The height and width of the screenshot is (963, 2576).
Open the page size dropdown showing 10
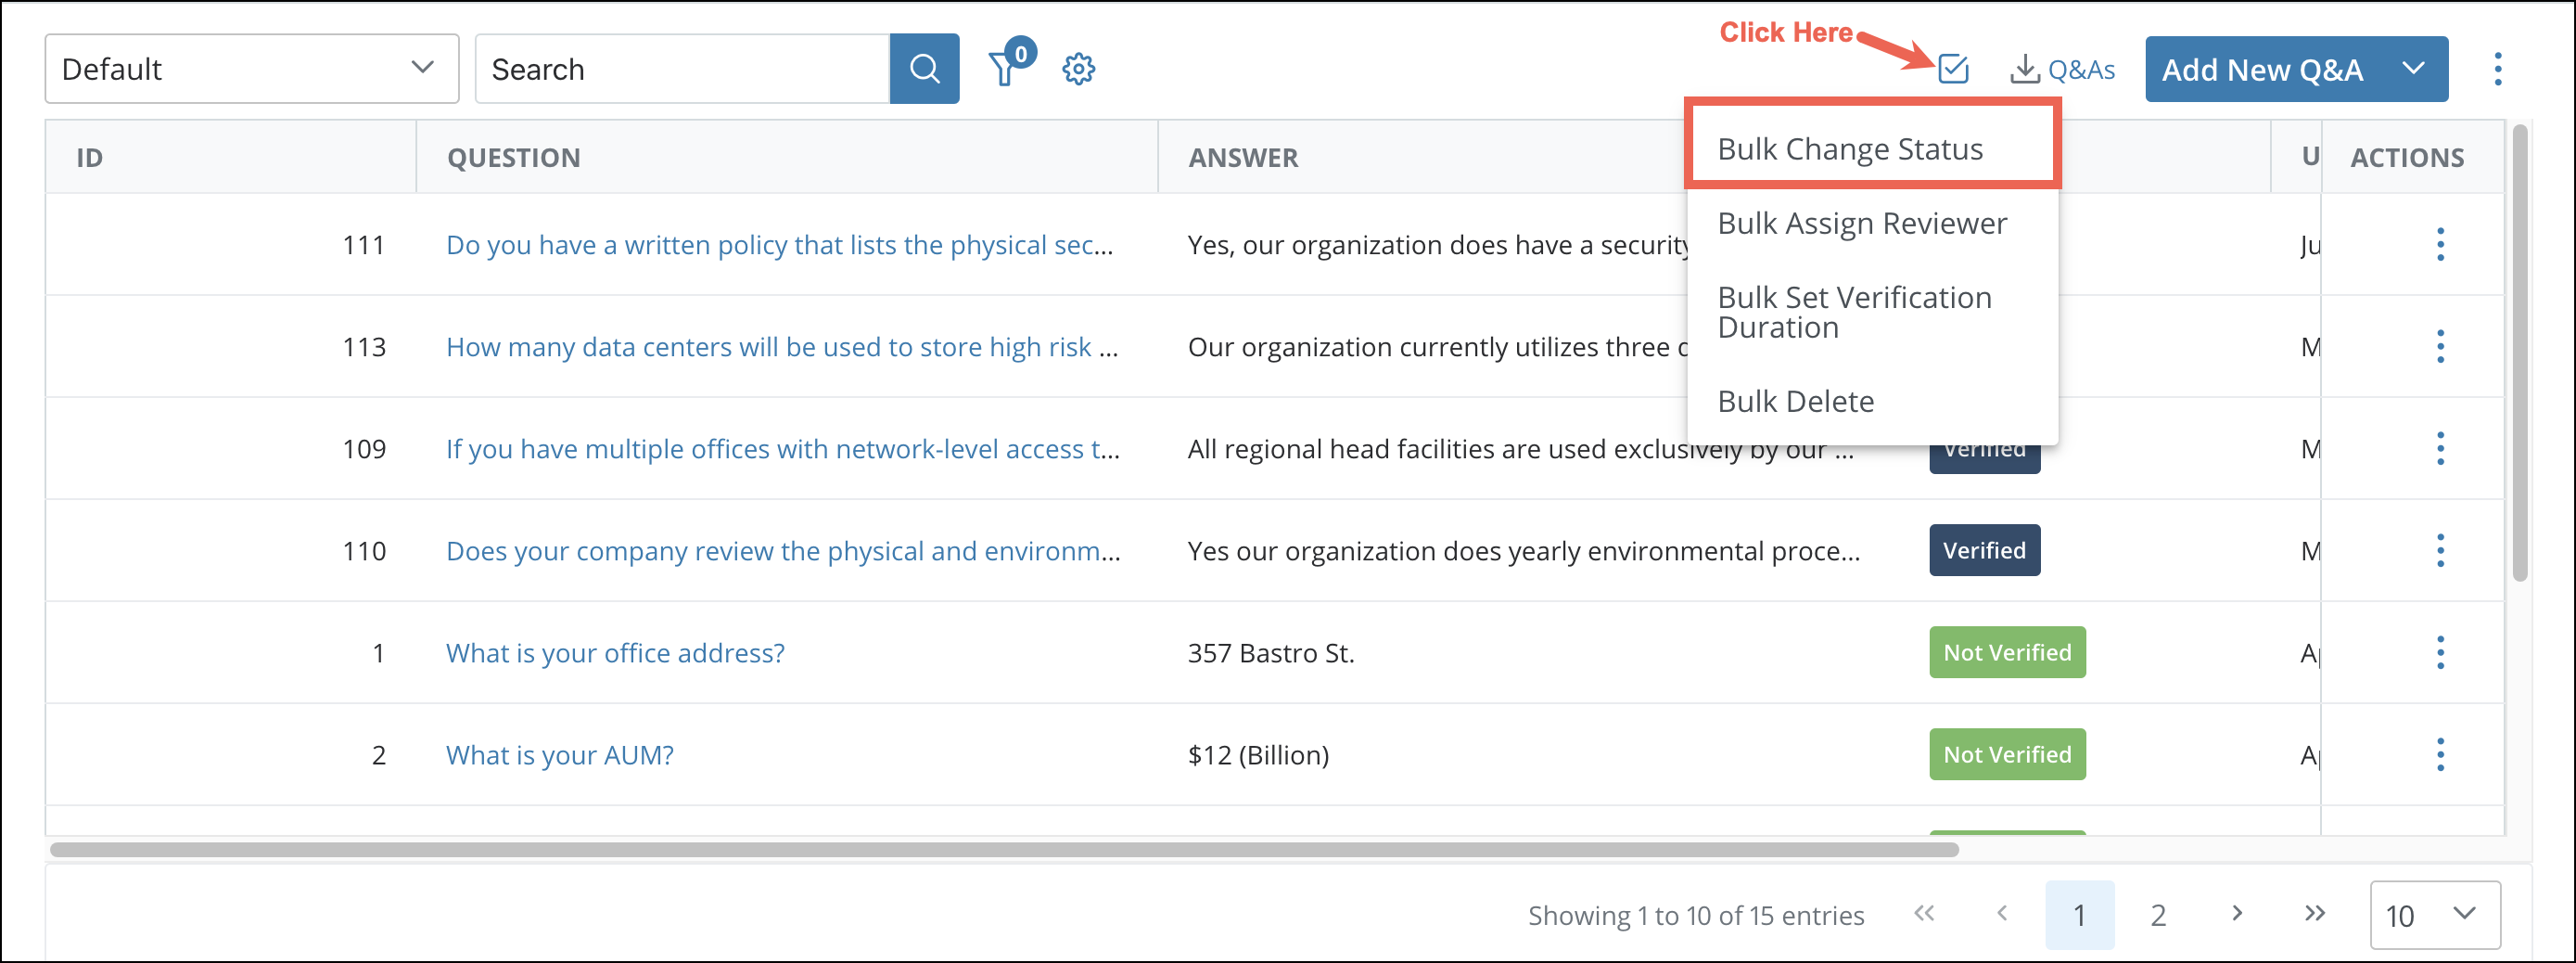[2434, 915]
